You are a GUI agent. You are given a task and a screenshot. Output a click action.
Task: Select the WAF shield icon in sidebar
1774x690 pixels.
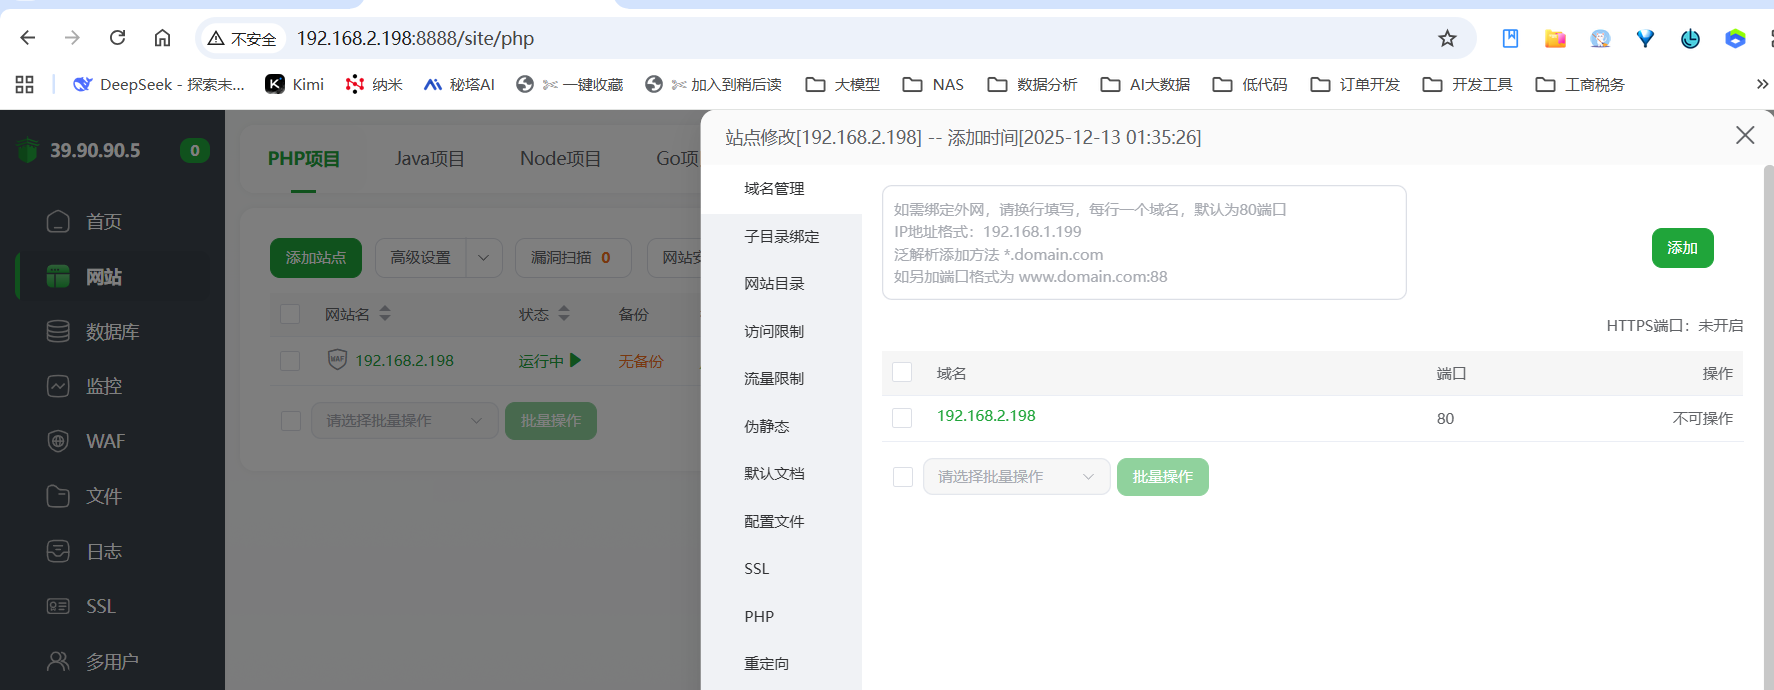[58, 441]
